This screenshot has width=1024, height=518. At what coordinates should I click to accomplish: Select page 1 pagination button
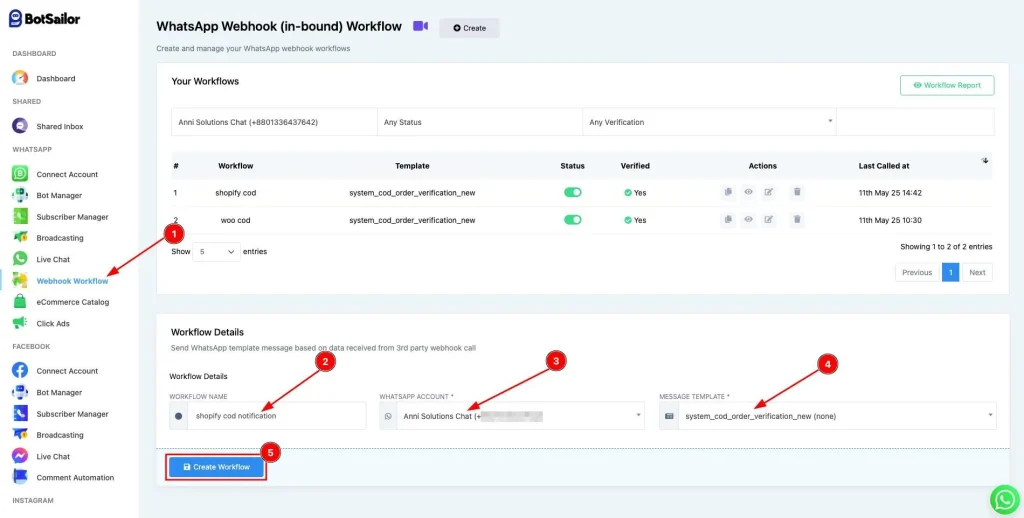pos(950,272)
